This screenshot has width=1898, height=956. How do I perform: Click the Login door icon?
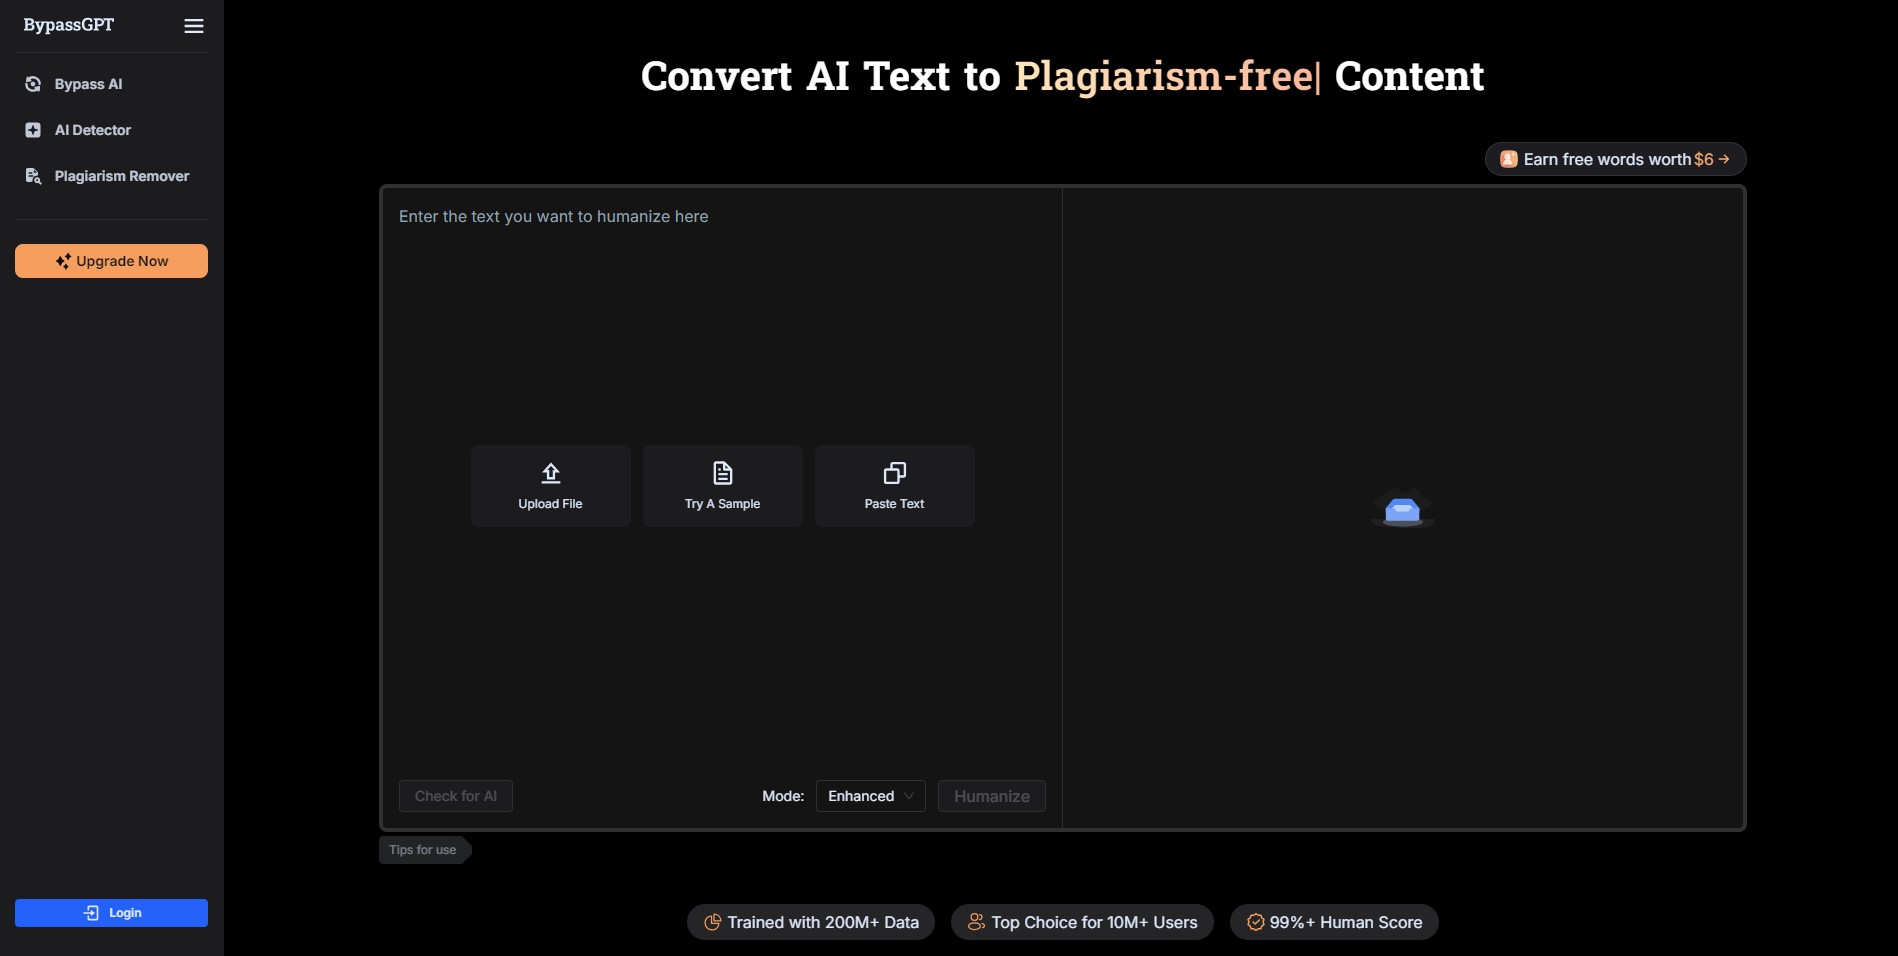(91, 913)
